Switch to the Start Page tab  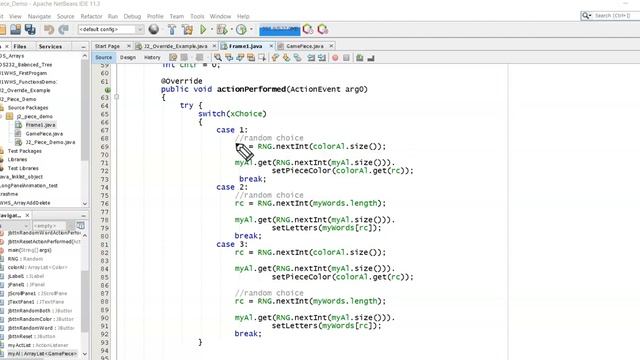tap(107, 46)
